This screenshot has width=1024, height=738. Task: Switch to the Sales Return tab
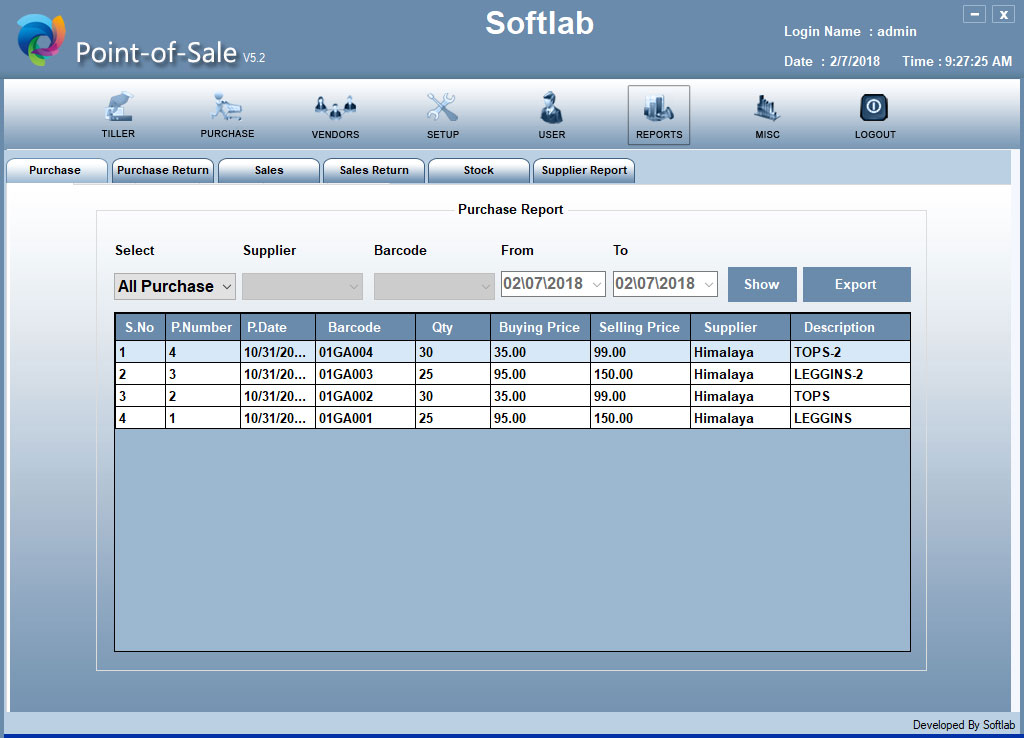(x=374, y=171)
